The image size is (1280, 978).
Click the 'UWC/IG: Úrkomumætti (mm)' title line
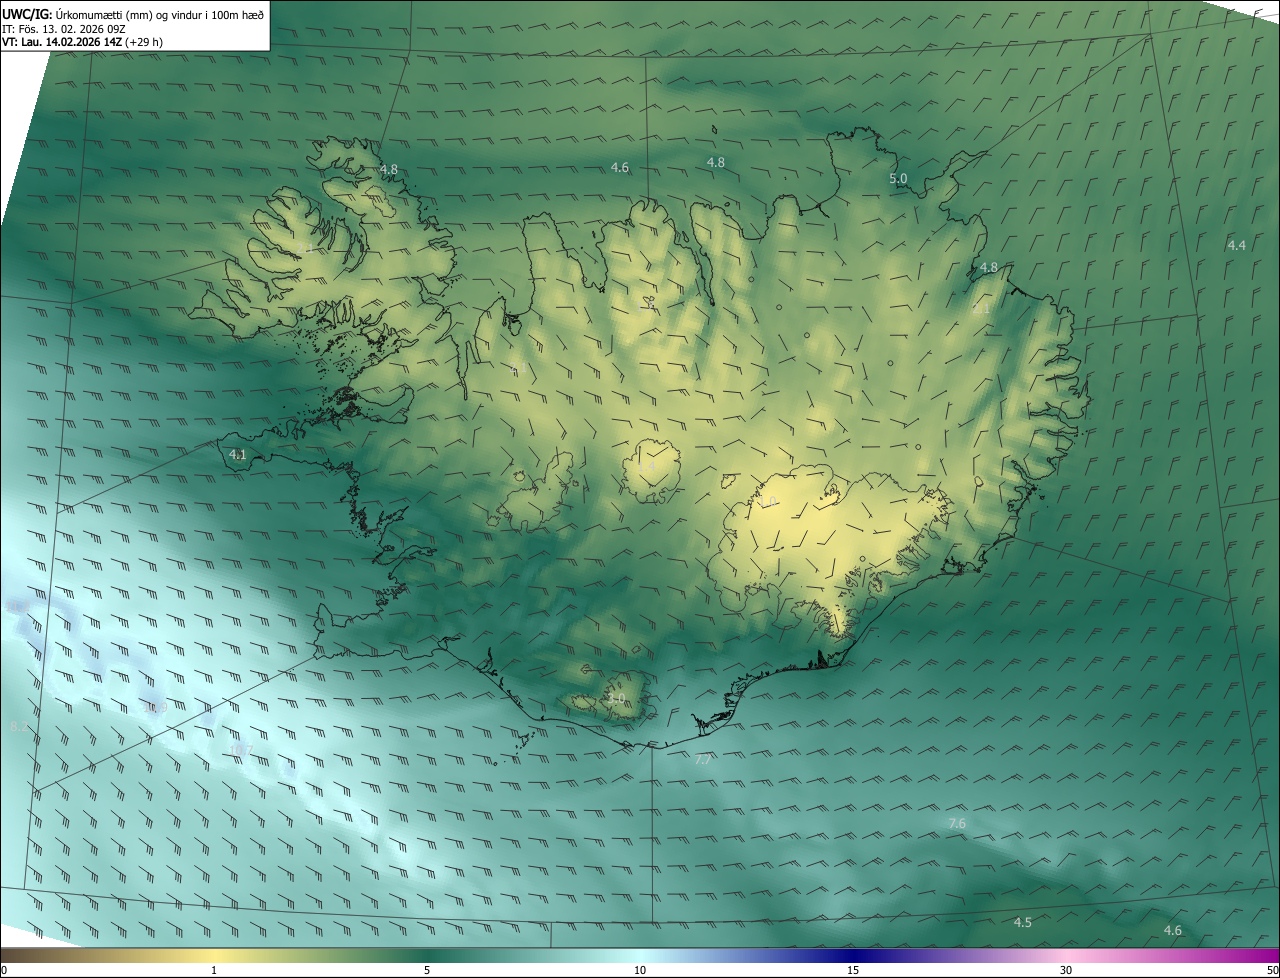[133, 15]
